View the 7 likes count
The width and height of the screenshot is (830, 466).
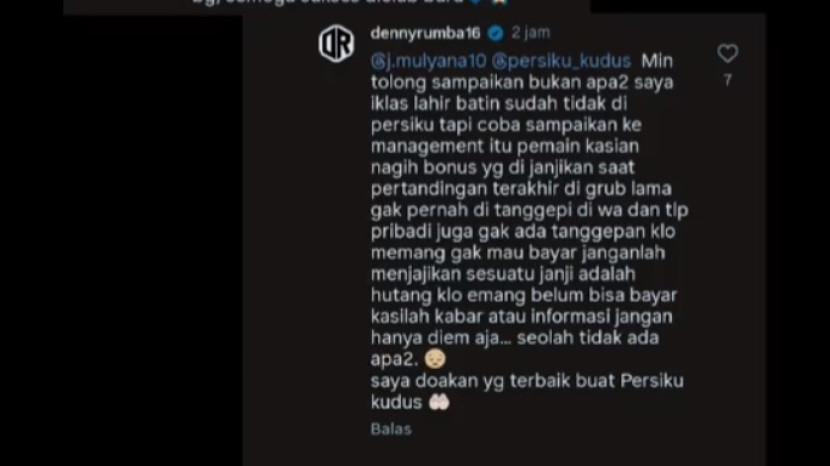[x=728, y=80]
